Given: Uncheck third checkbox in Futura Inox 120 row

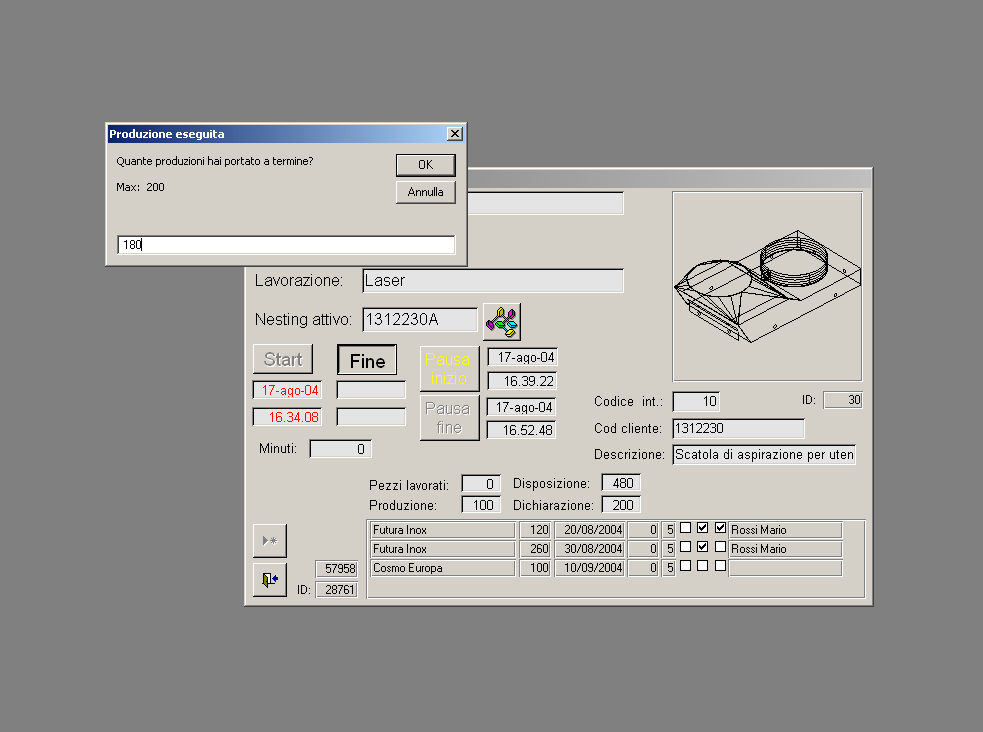Looking at the screenshot, I should [x=720, y=528].
